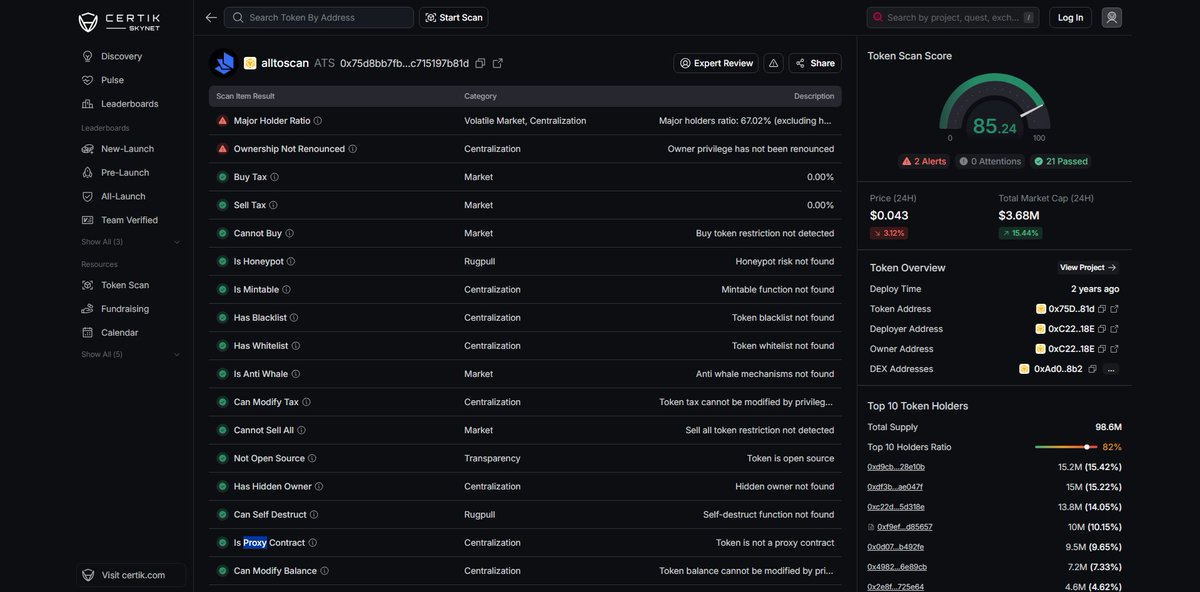Click the info icon beside Buy Tax

pyautogui.click(x=275, y=177)
